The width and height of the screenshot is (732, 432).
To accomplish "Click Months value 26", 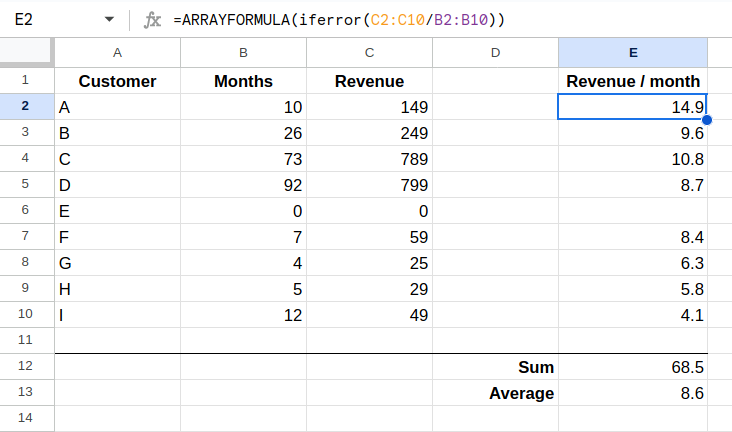I will (244, 133).
